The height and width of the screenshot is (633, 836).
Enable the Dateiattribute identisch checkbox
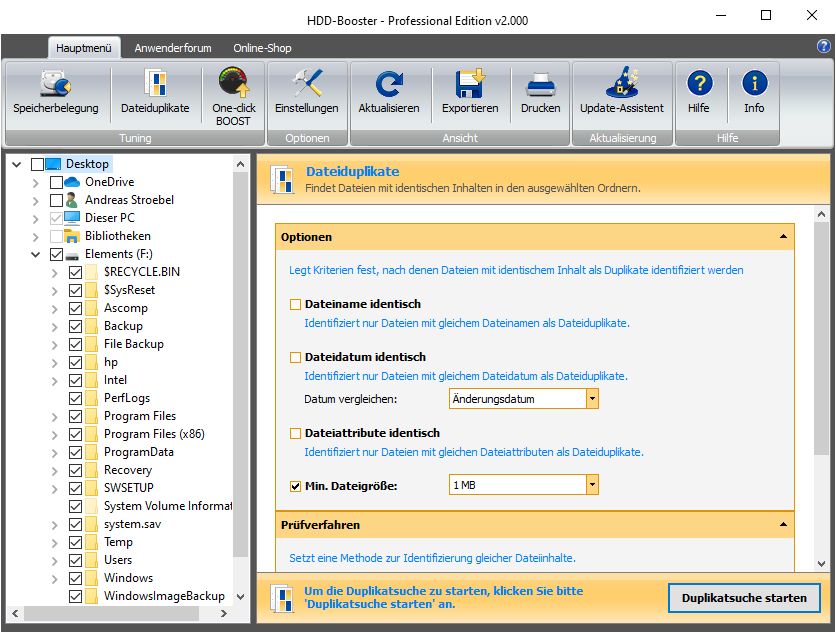(295, 434)
